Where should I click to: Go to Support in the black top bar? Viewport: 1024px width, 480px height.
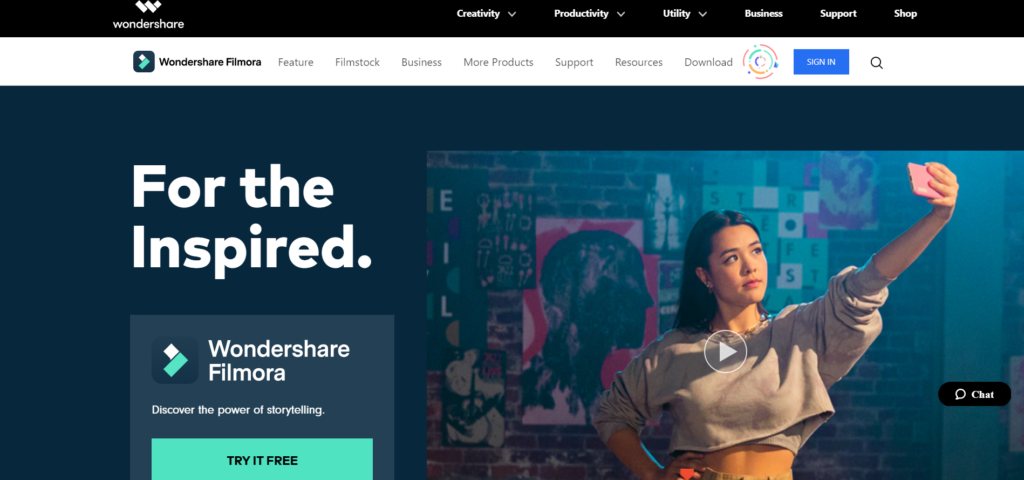click(x=838, y=14)
